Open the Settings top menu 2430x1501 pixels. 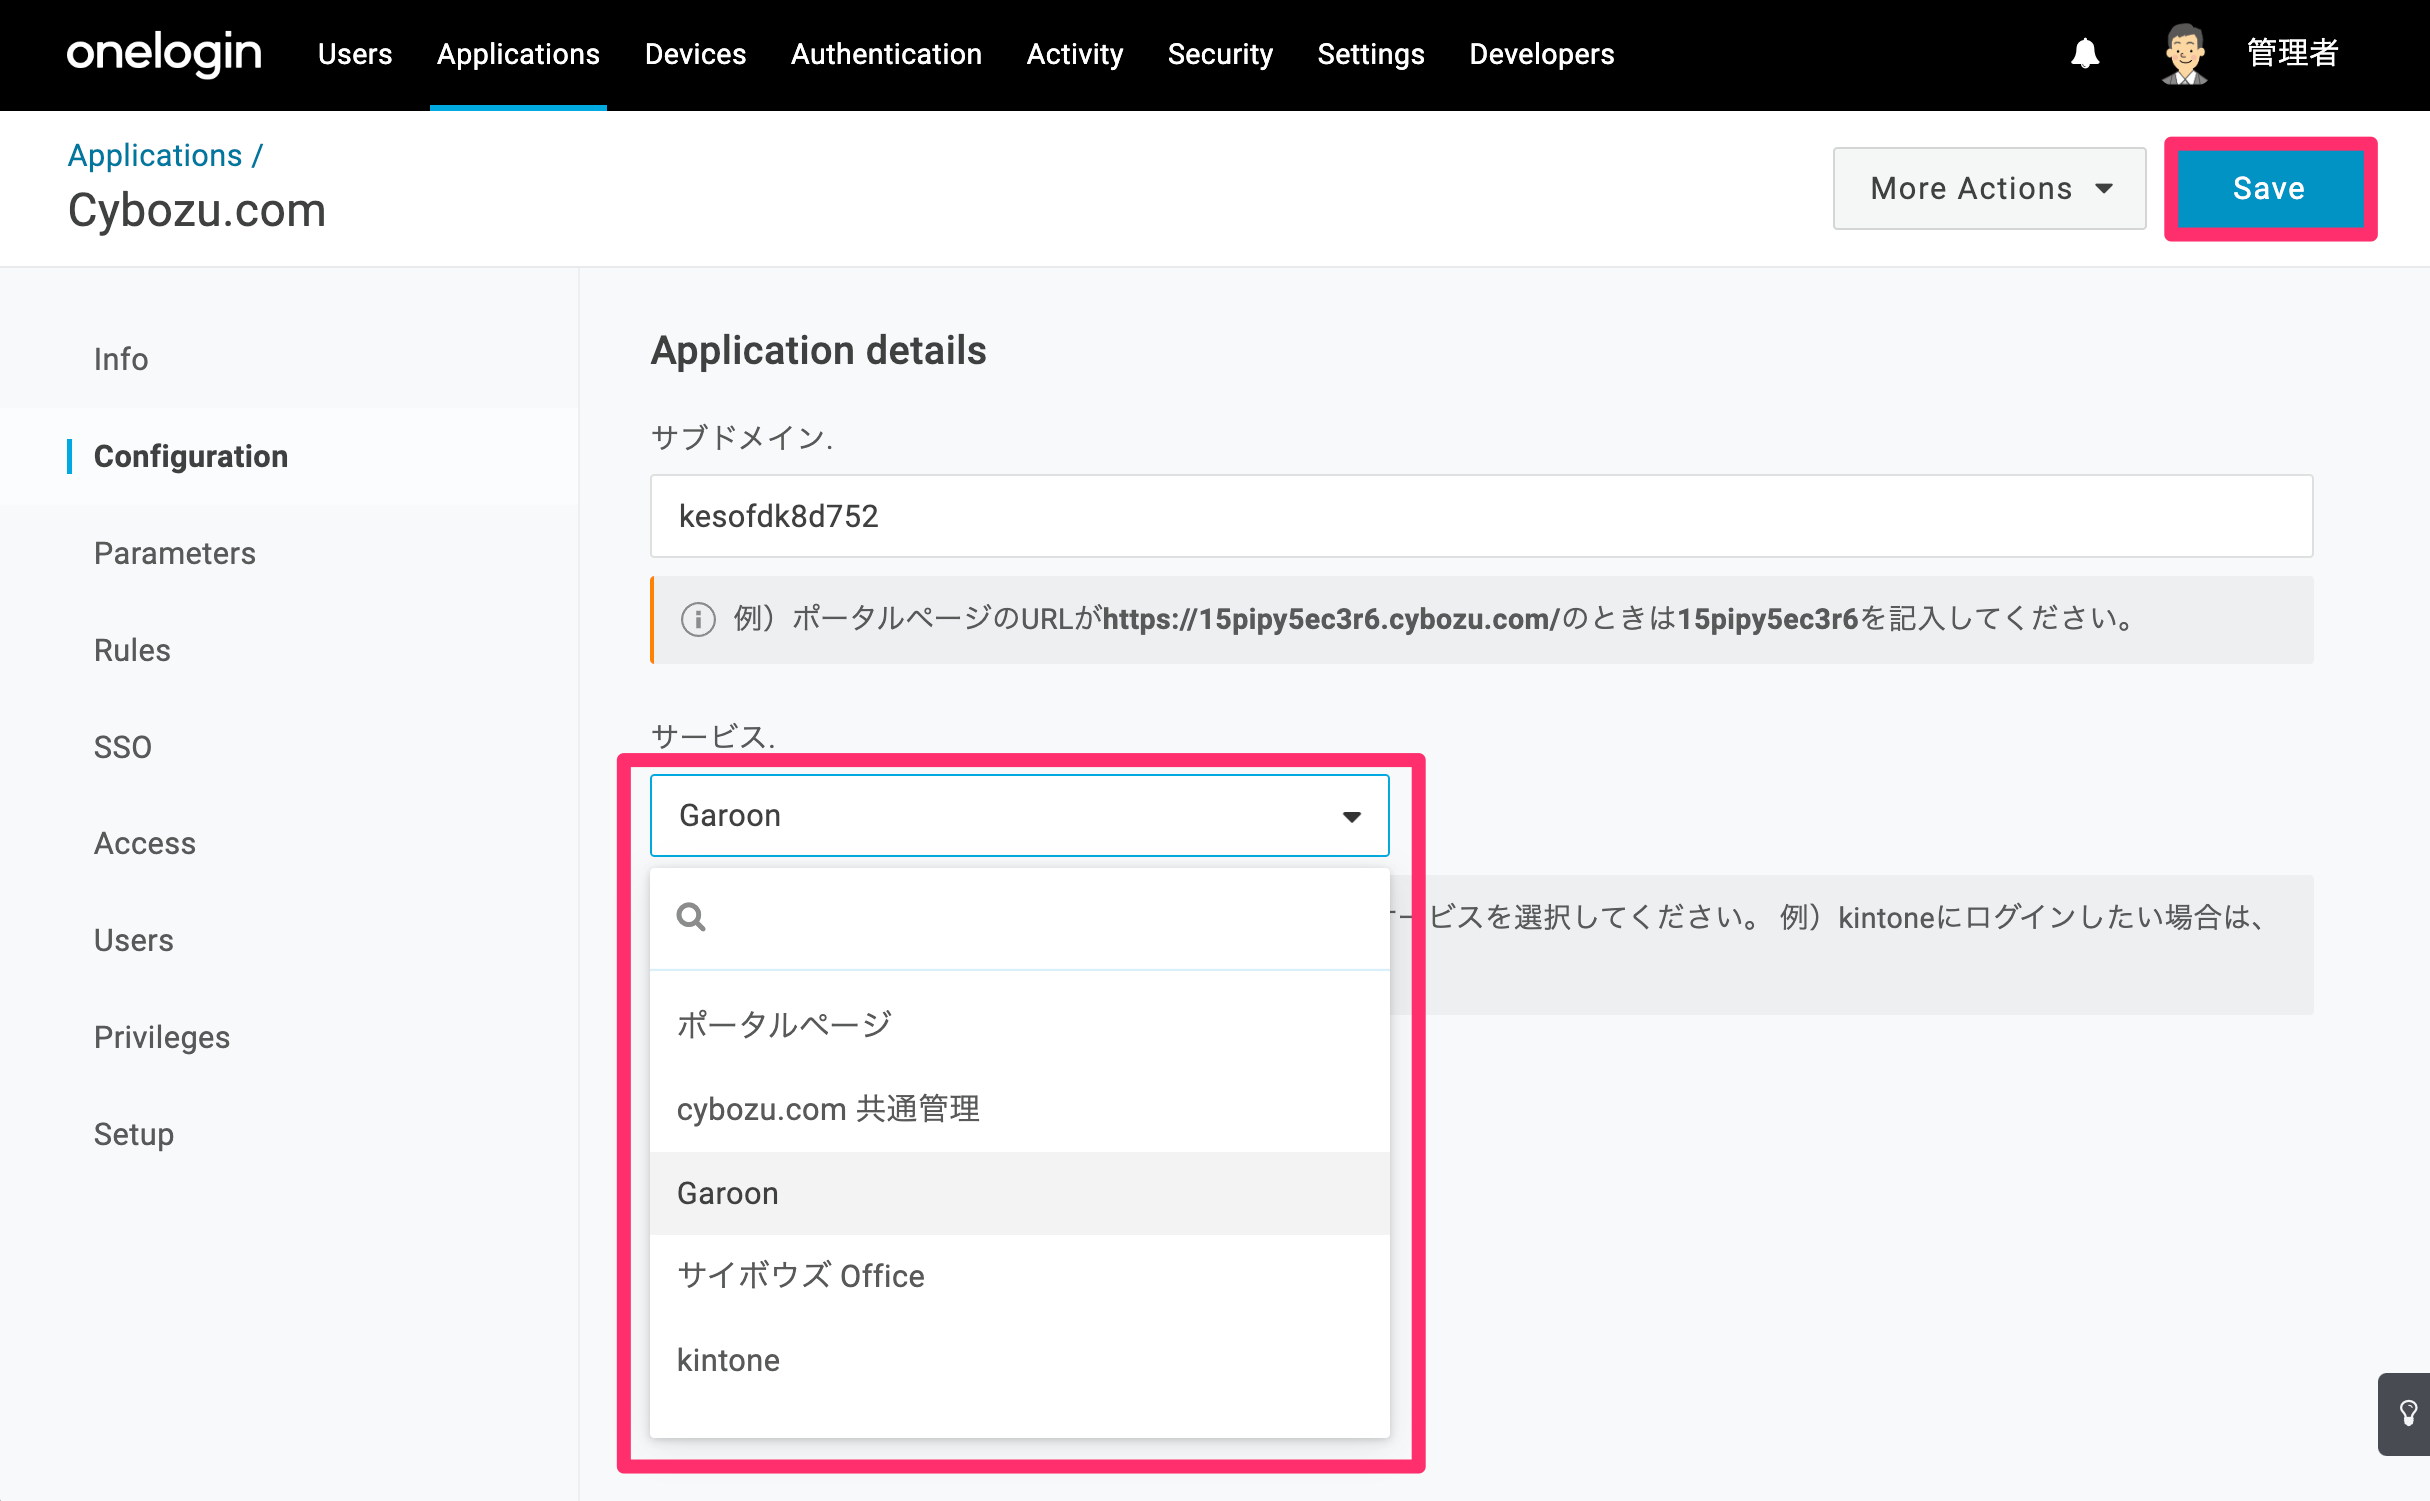pos(1371,54)
